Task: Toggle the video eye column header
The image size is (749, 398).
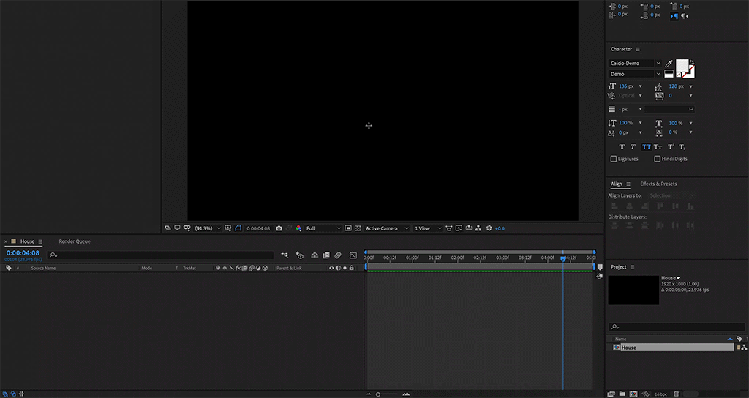Action: click(x=331, y=268)
